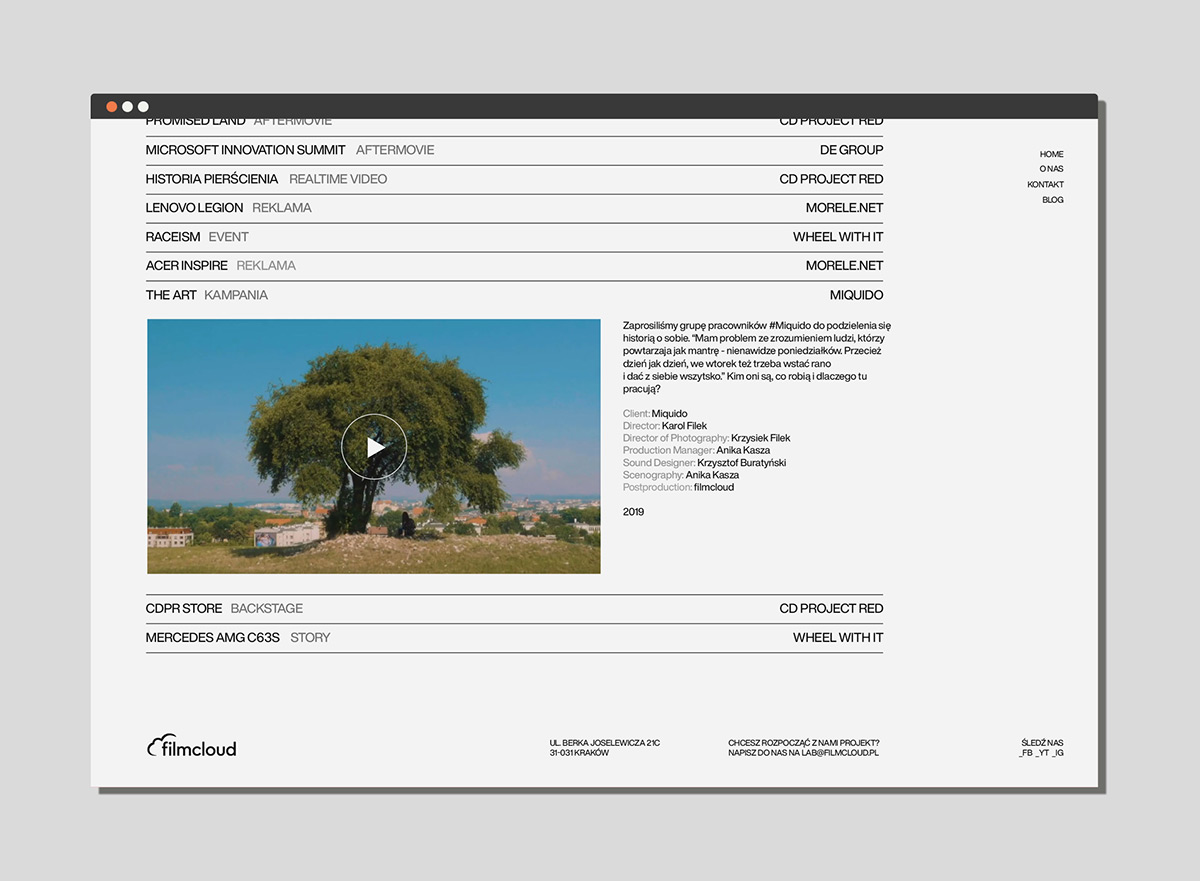Expand the Mercedes AMG C63S row

[x=514, y=637]
